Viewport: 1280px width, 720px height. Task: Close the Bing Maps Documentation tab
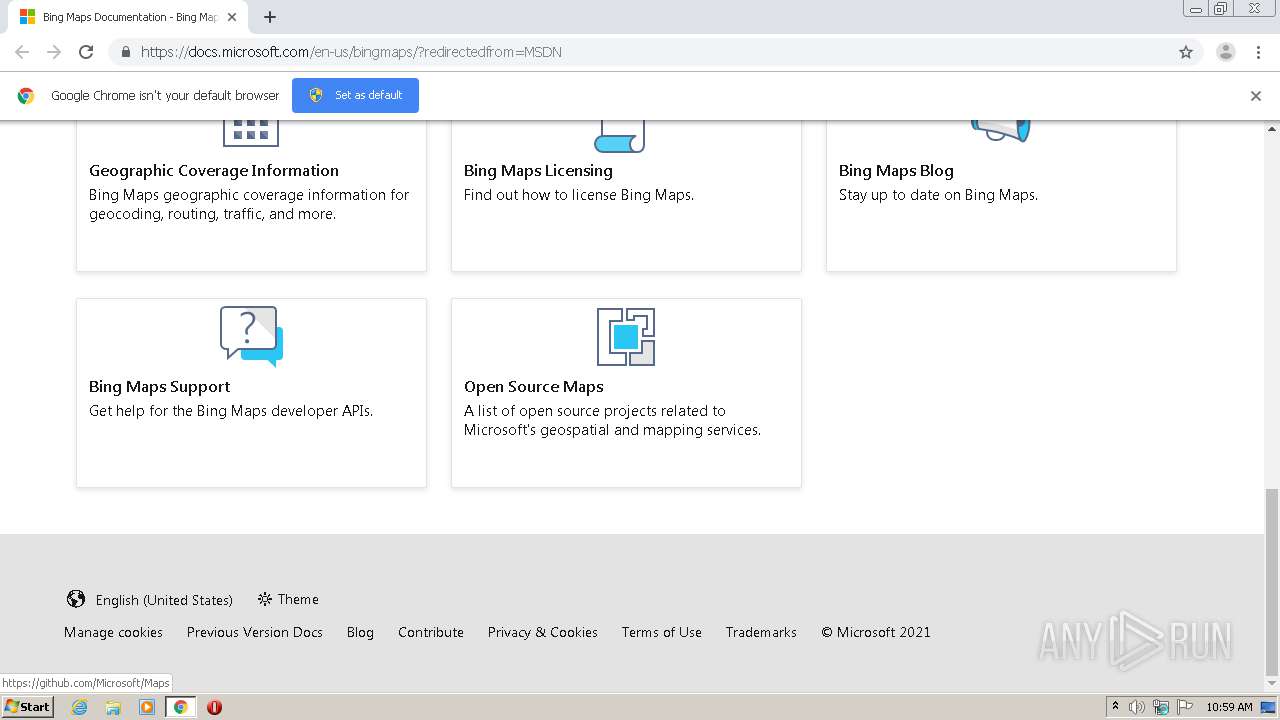[232, 17]
